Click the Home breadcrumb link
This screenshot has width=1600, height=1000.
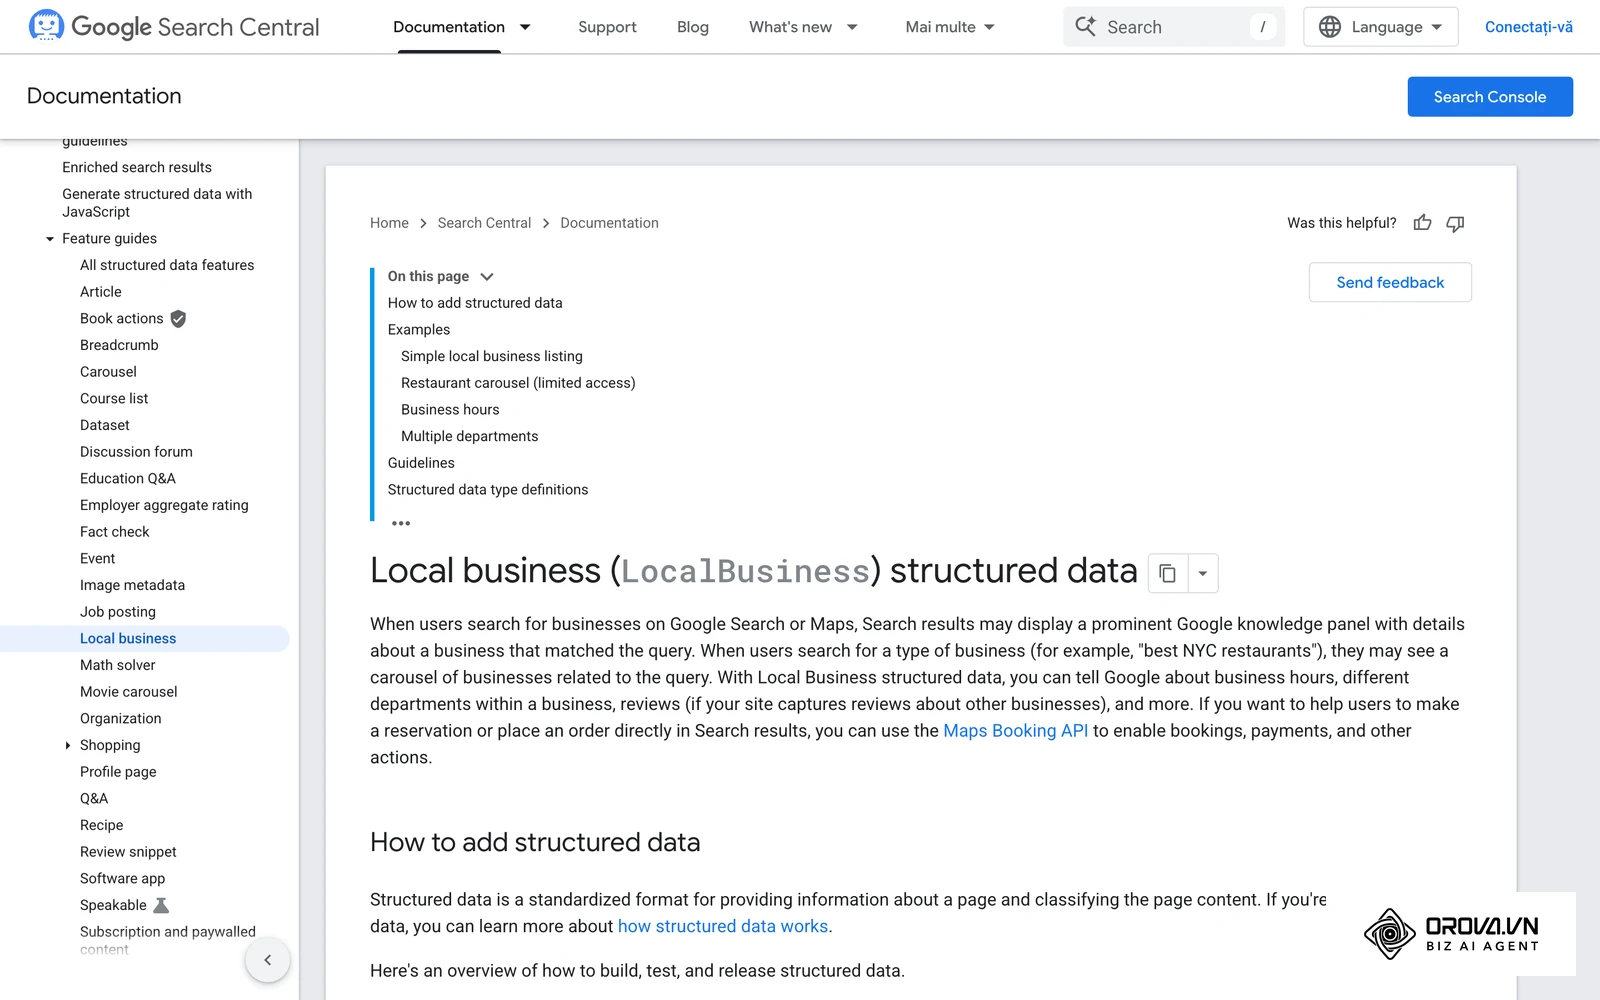[x=389, y=223]
